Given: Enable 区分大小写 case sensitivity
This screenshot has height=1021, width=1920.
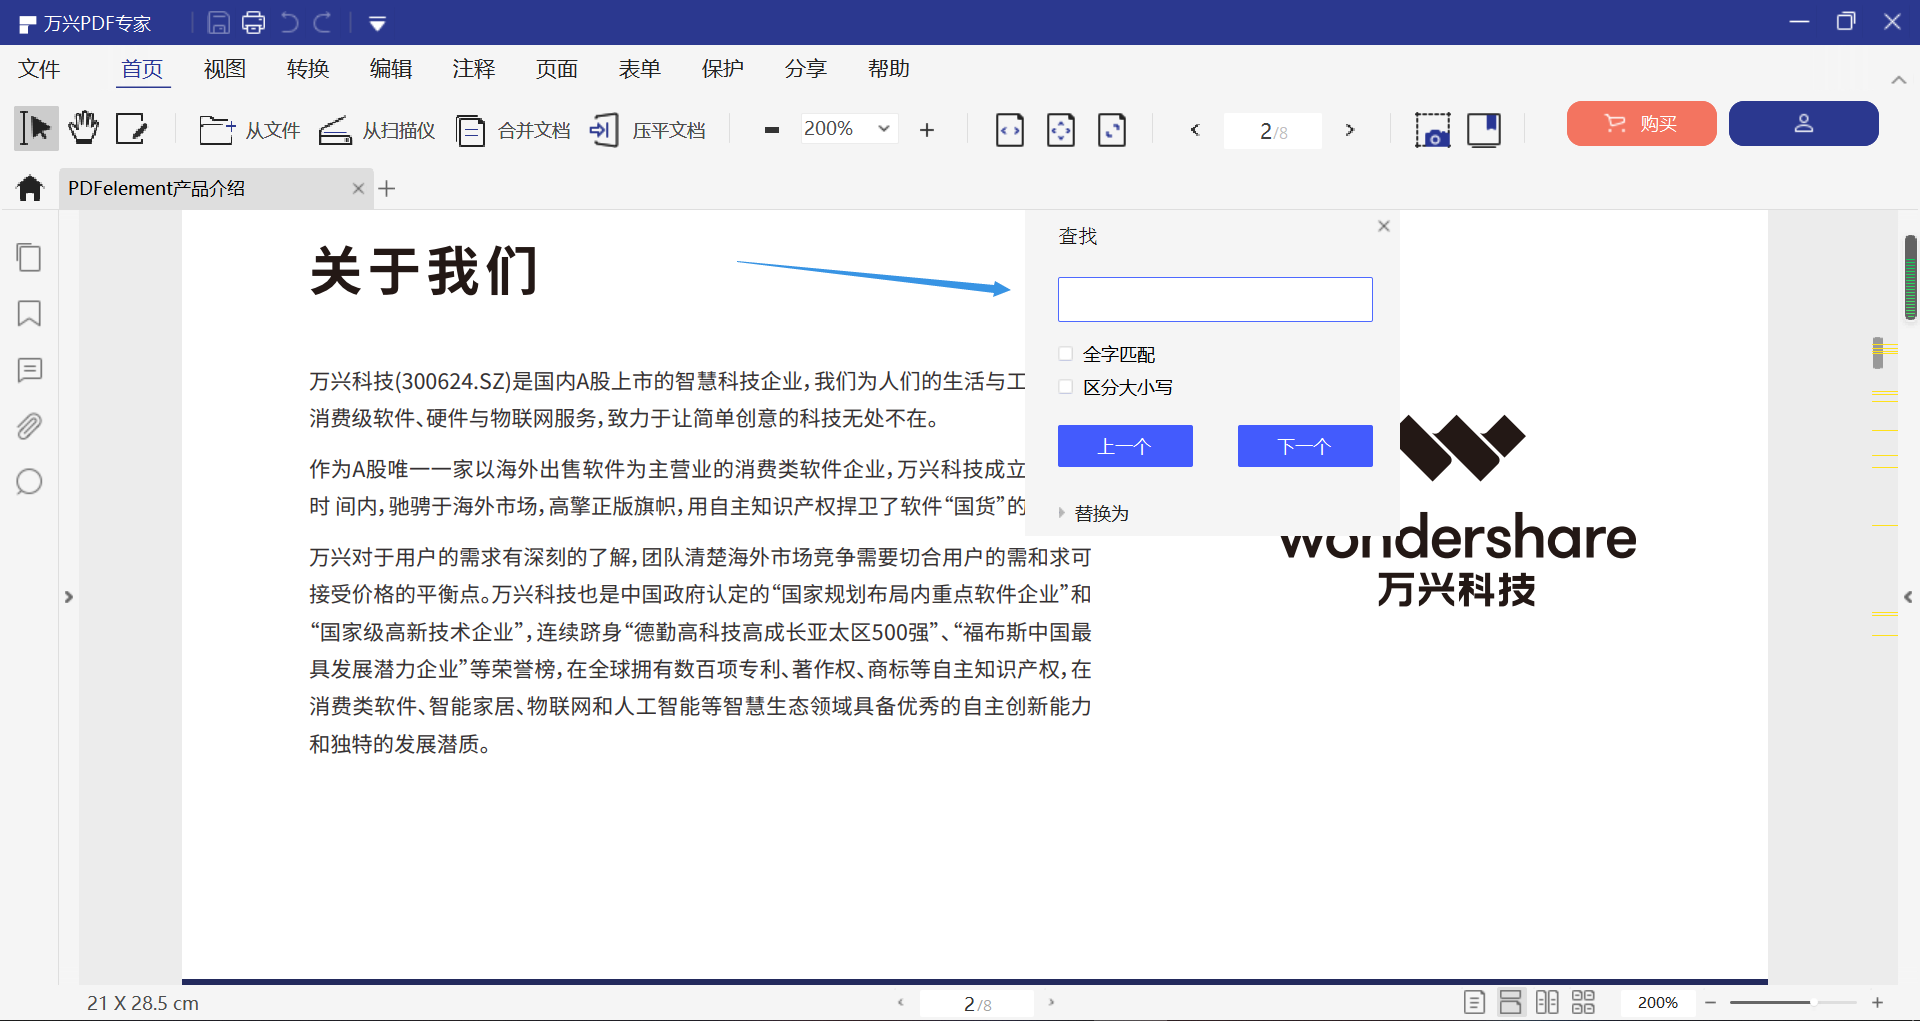Looking at the screenshot, I should click(x=1066, y=387).
